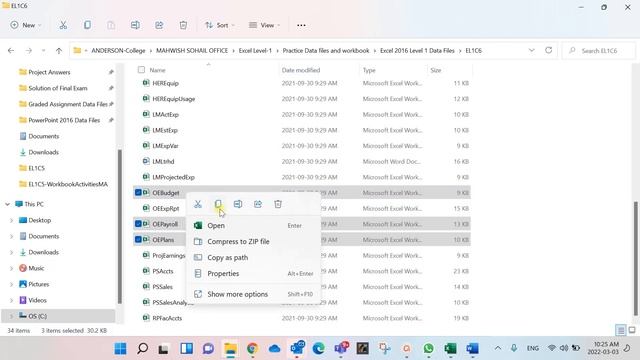Click the Delete trash icon in the toolbar
Image resolution: width=640 pixels, height=360 pixels.
(x=183, y=25)
